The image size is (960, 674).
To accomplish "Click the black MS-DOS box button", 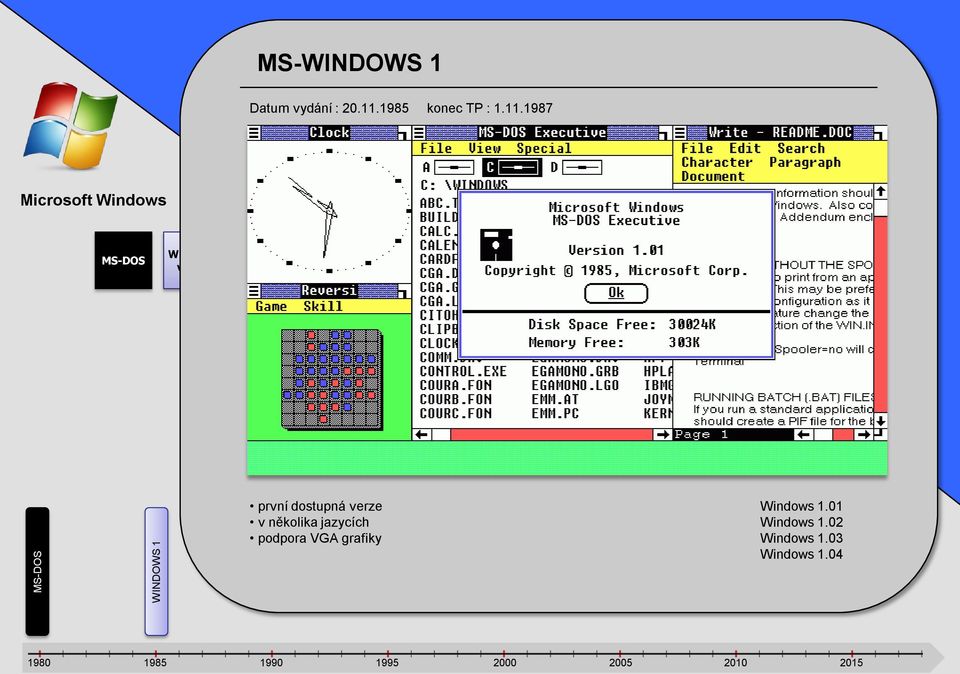I will click(123, 260).
